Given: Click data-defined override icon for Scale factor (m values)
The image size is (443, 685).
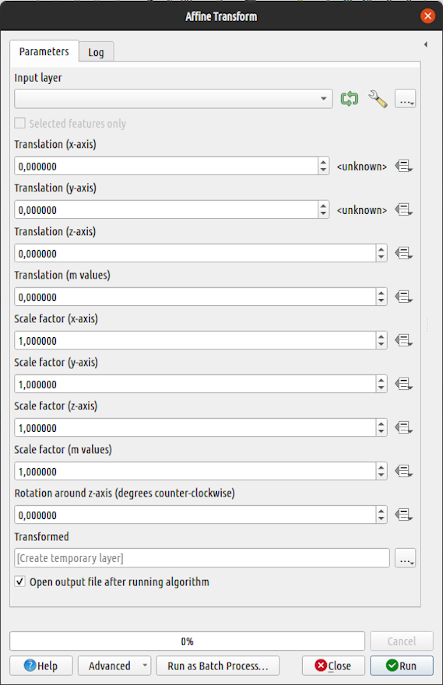Looking at the screenshot, I should point(404,471).
